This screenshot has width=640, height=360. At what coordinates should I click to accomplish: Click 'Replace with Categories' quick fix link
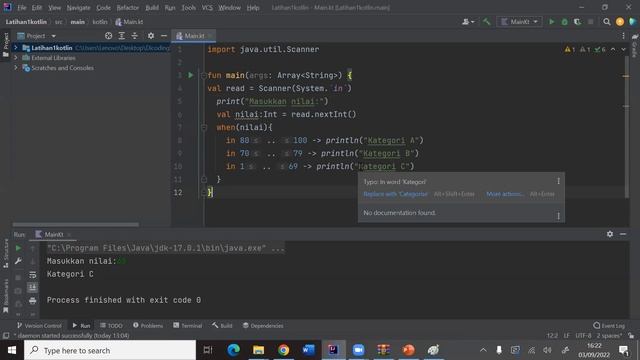[x=395, y=194]
